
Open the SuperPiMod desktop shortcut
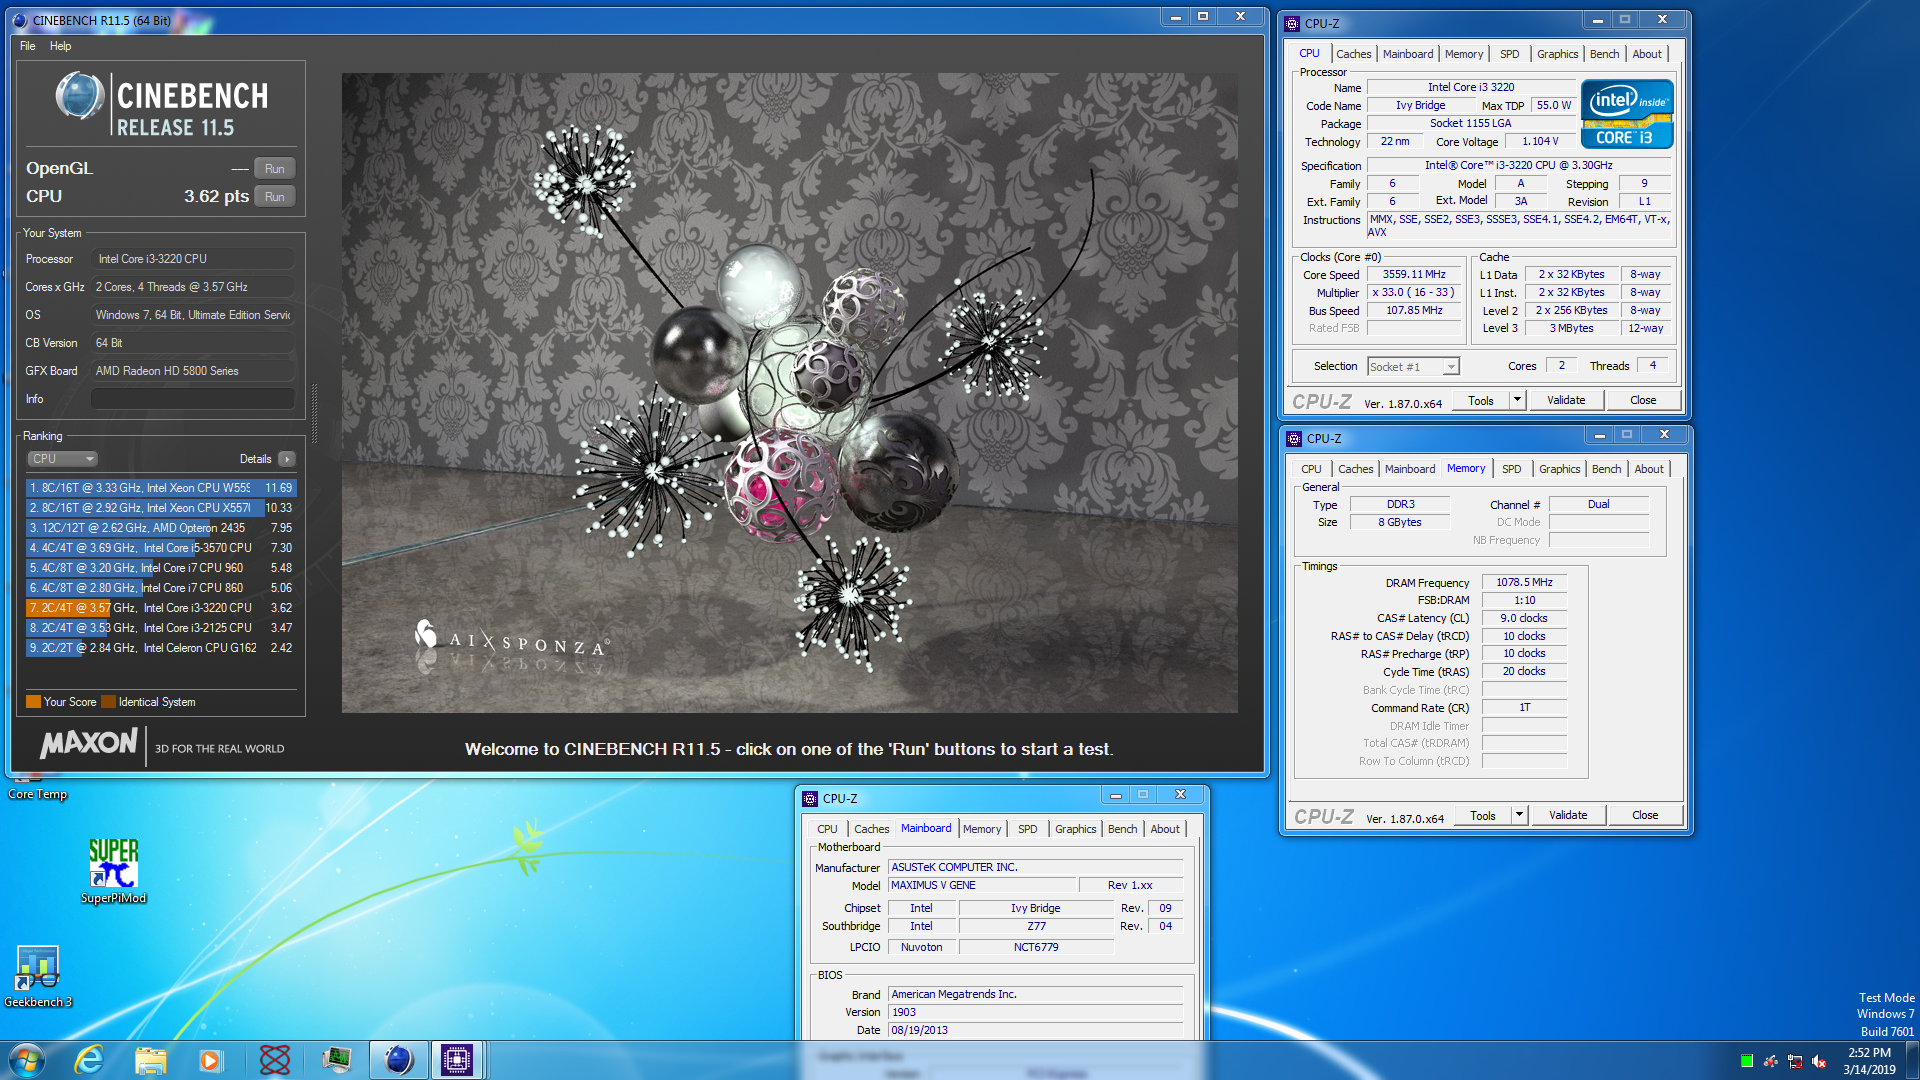point(113,870)
